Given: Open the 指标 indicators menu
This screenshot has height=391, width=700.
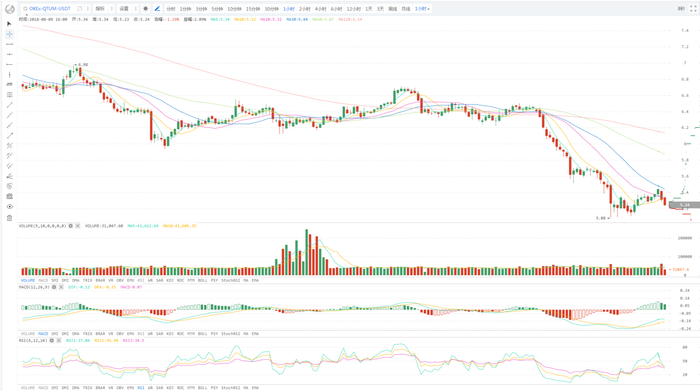Looking at the screenshot, I should tap(100, 8).
